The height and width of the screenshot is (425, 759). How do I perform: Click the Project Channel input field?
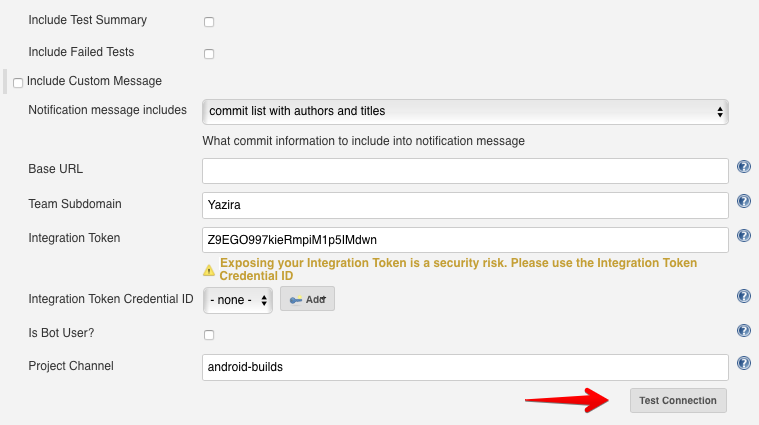465,367
